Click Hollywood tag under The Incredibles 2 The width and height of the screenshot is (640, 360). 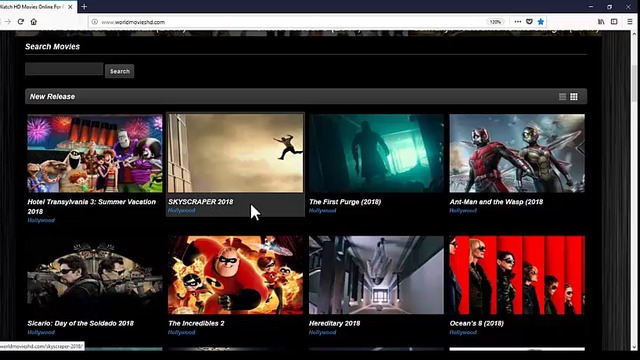tap(182, 332)
